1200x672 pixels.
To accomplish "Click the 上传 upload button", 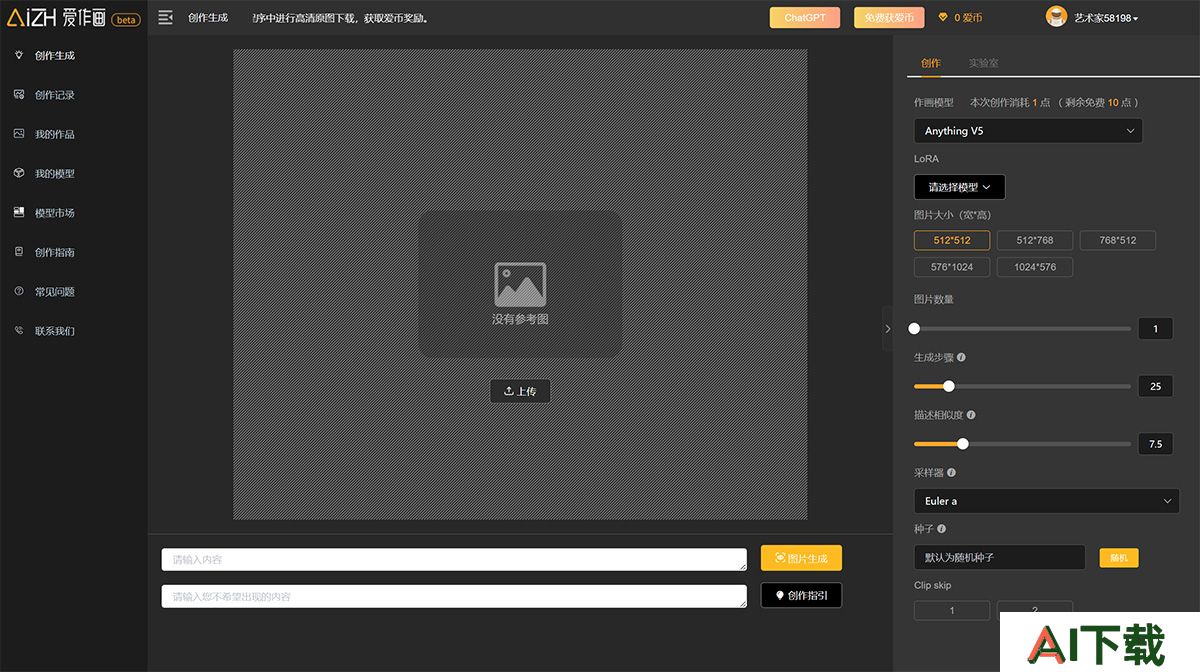I will [x=520, y=391].
